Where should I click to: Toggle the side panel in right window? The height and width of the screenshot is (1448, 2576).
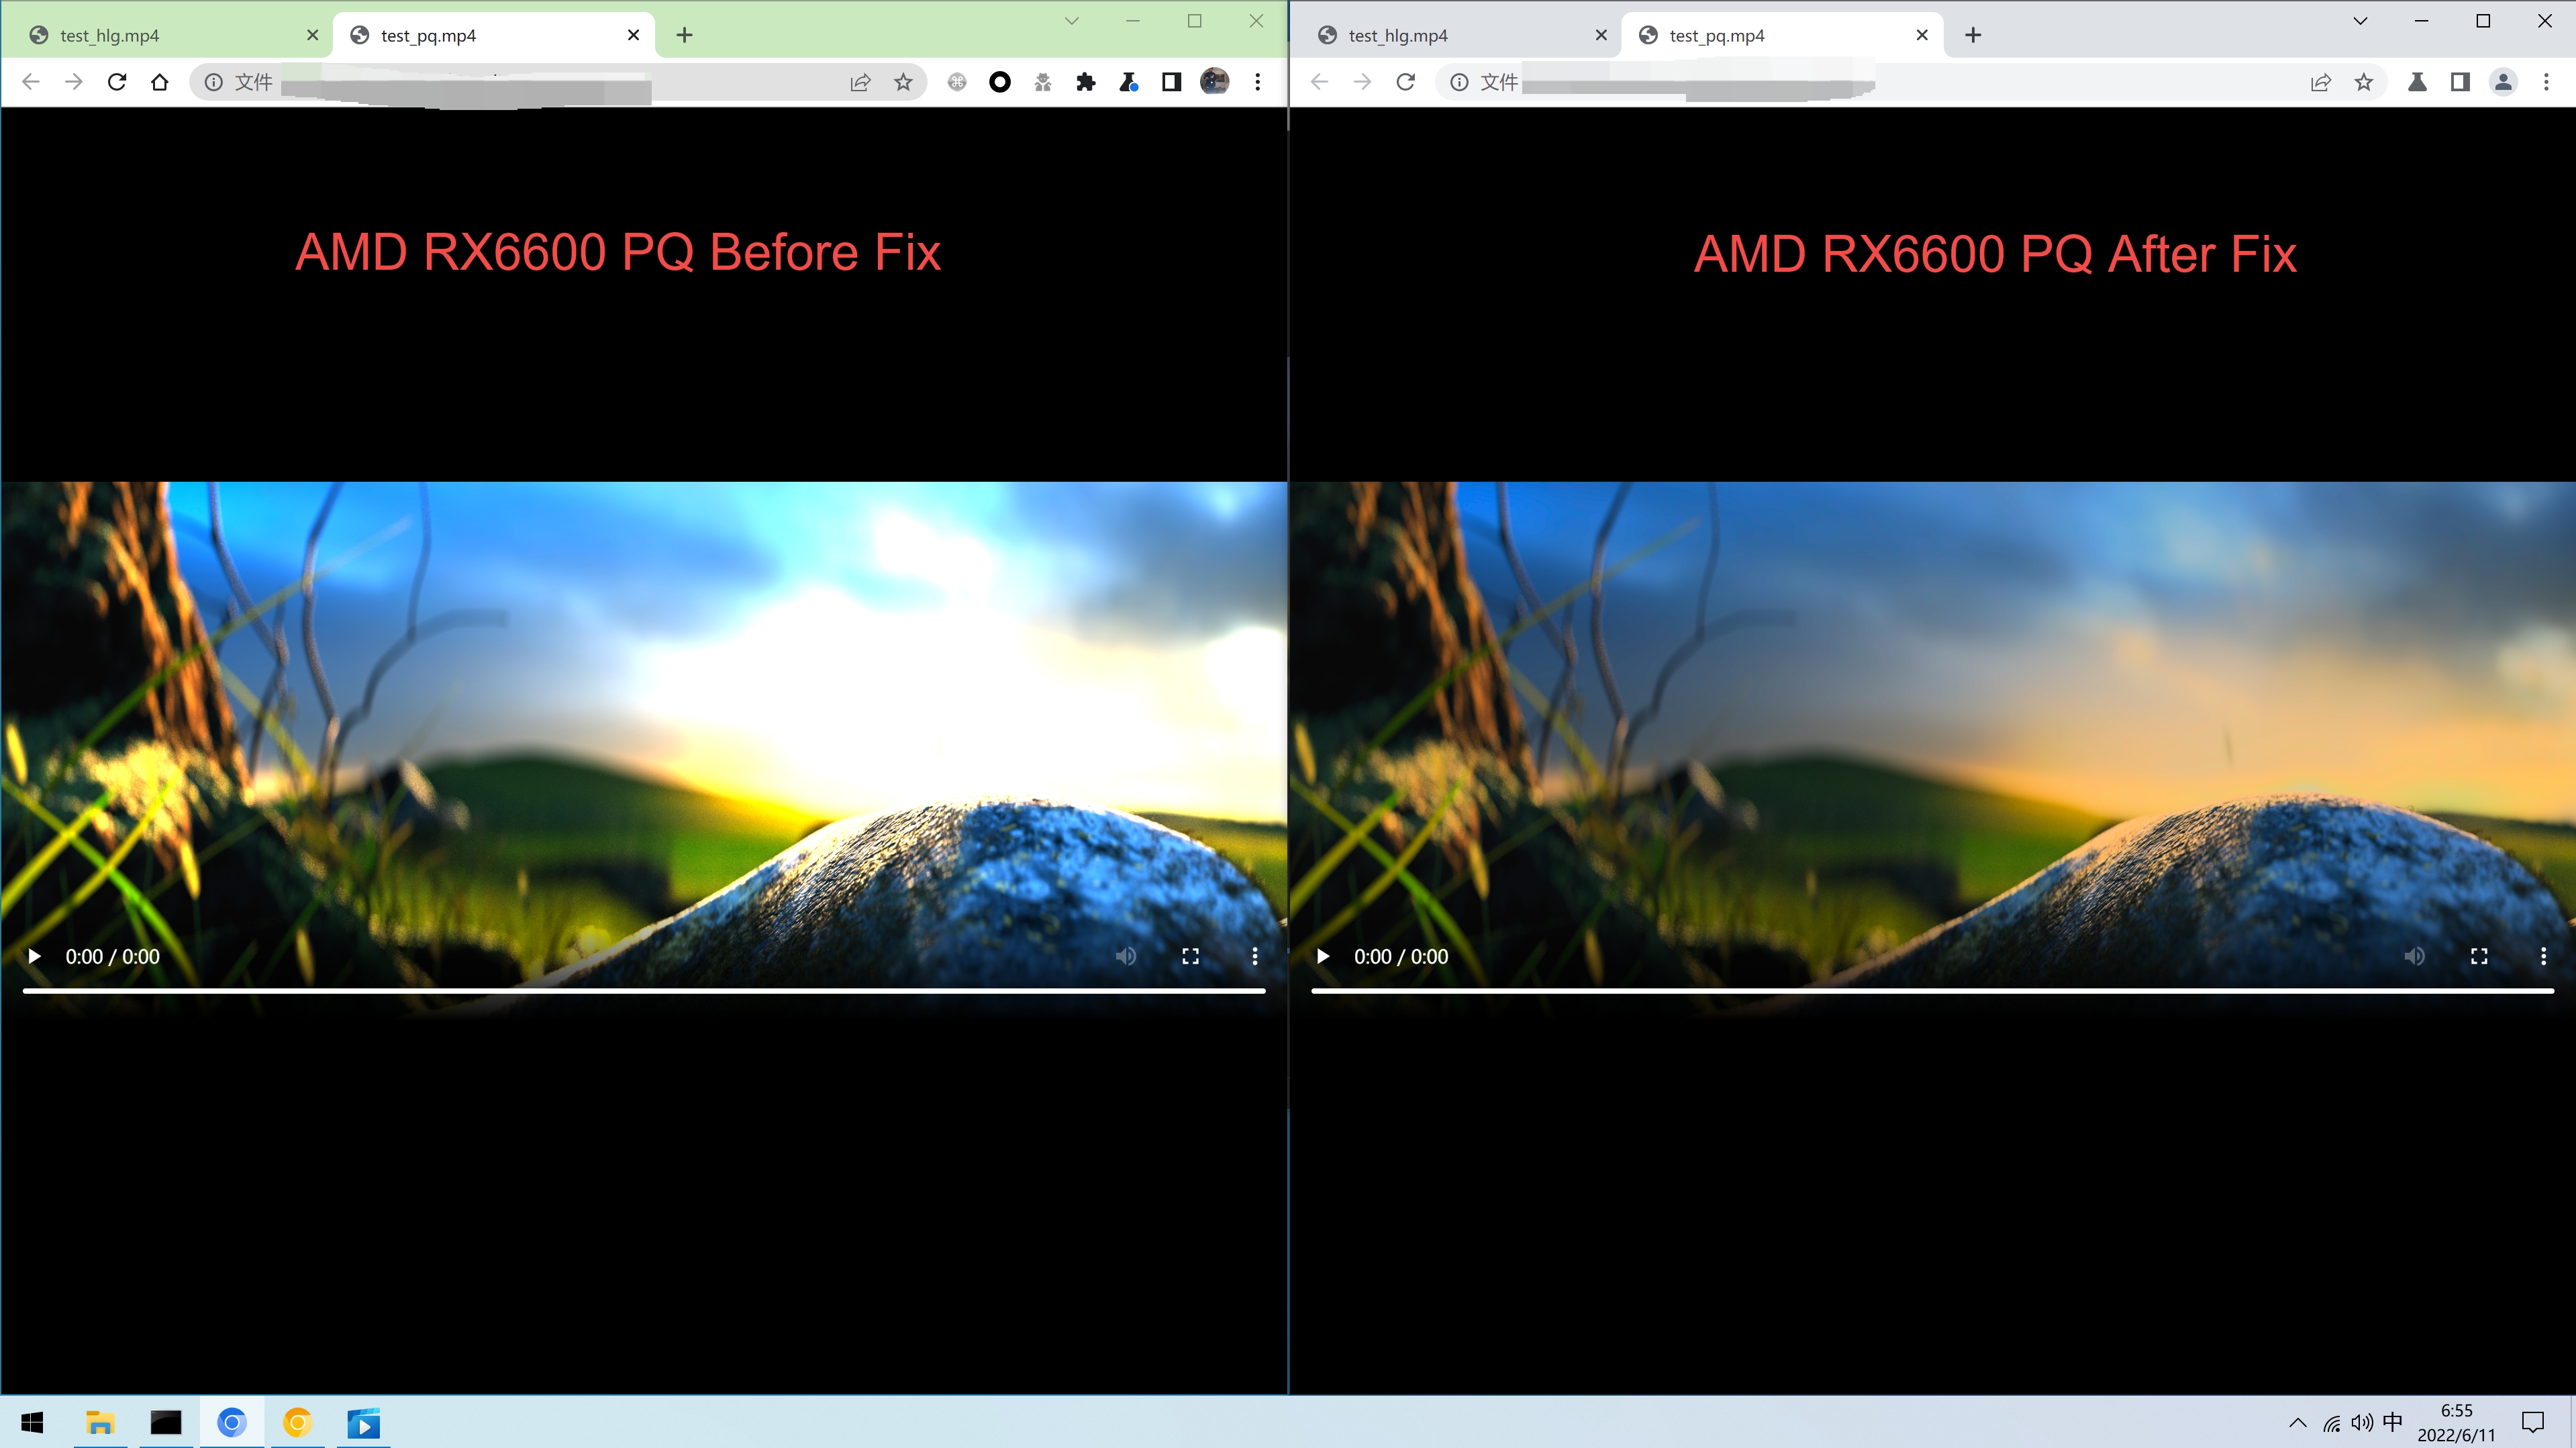(2460, 82)
